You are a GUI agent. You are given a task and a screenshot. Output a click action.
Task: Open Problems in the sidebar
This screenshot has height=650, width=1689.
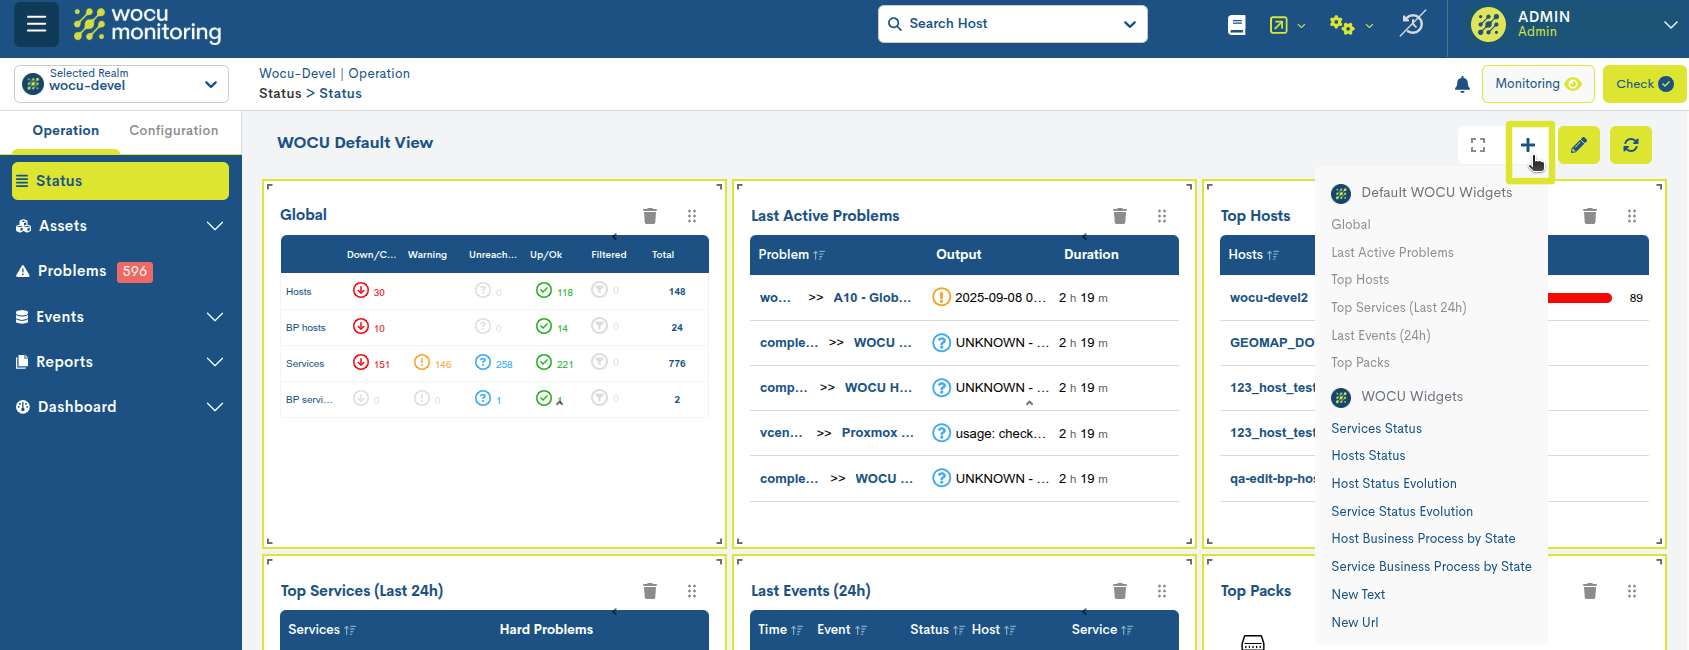pos(72,271)
